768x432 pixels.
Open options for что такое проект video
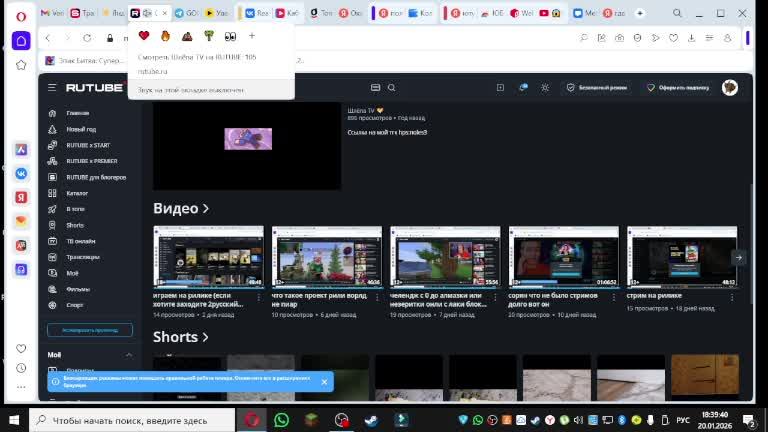click(377, 297)
